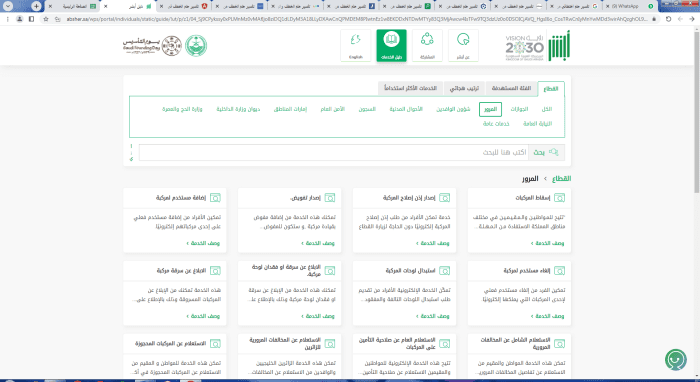Open the live chat assistant bubble

(x=676, y=360)
